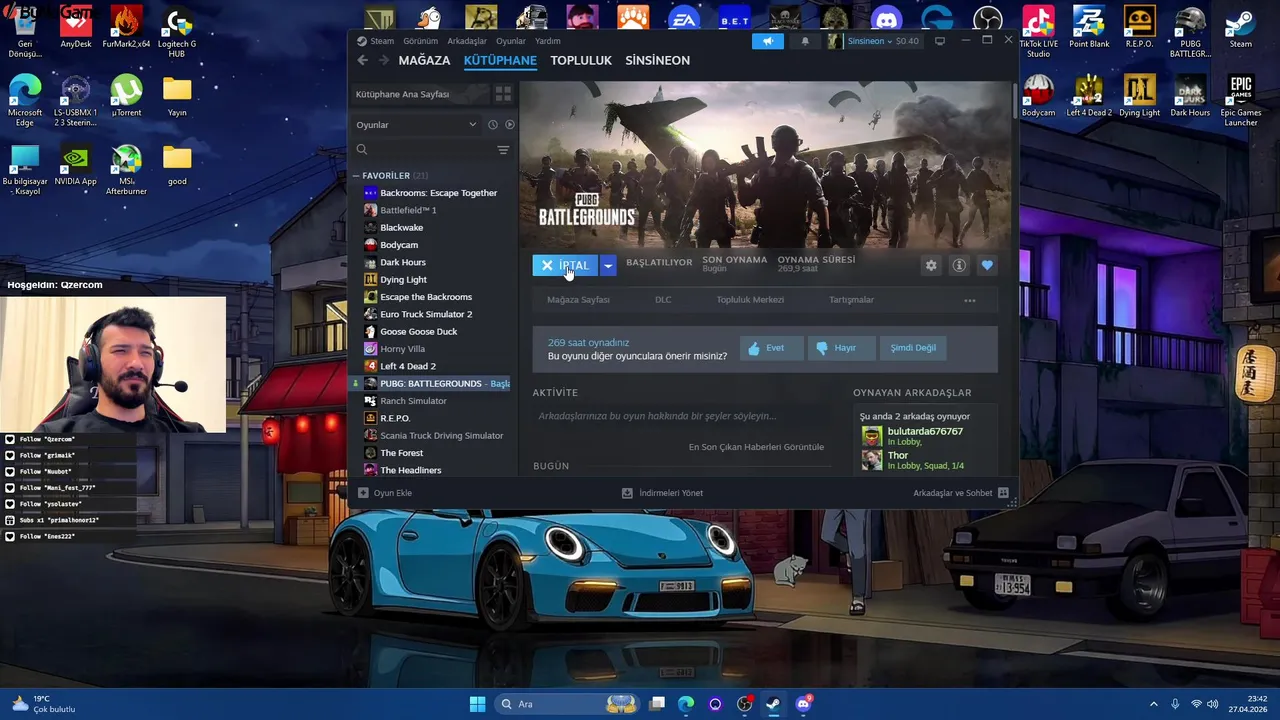Open Epic Games Launcher desktop icon
Viewport: 1280px width, 720px height.
(x=1241, y=101)
